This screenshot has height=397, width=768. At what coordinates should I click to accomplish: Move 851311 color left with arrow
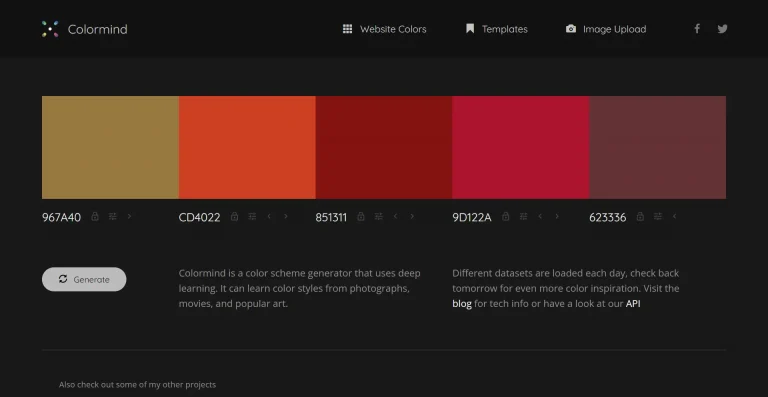click(395, 216)
